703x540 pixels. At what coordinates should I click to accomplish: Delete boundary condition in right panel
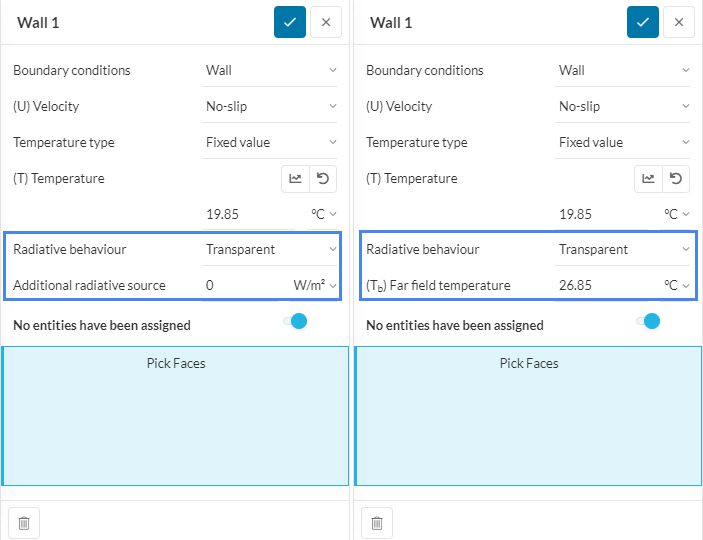[x=377, y=522]
